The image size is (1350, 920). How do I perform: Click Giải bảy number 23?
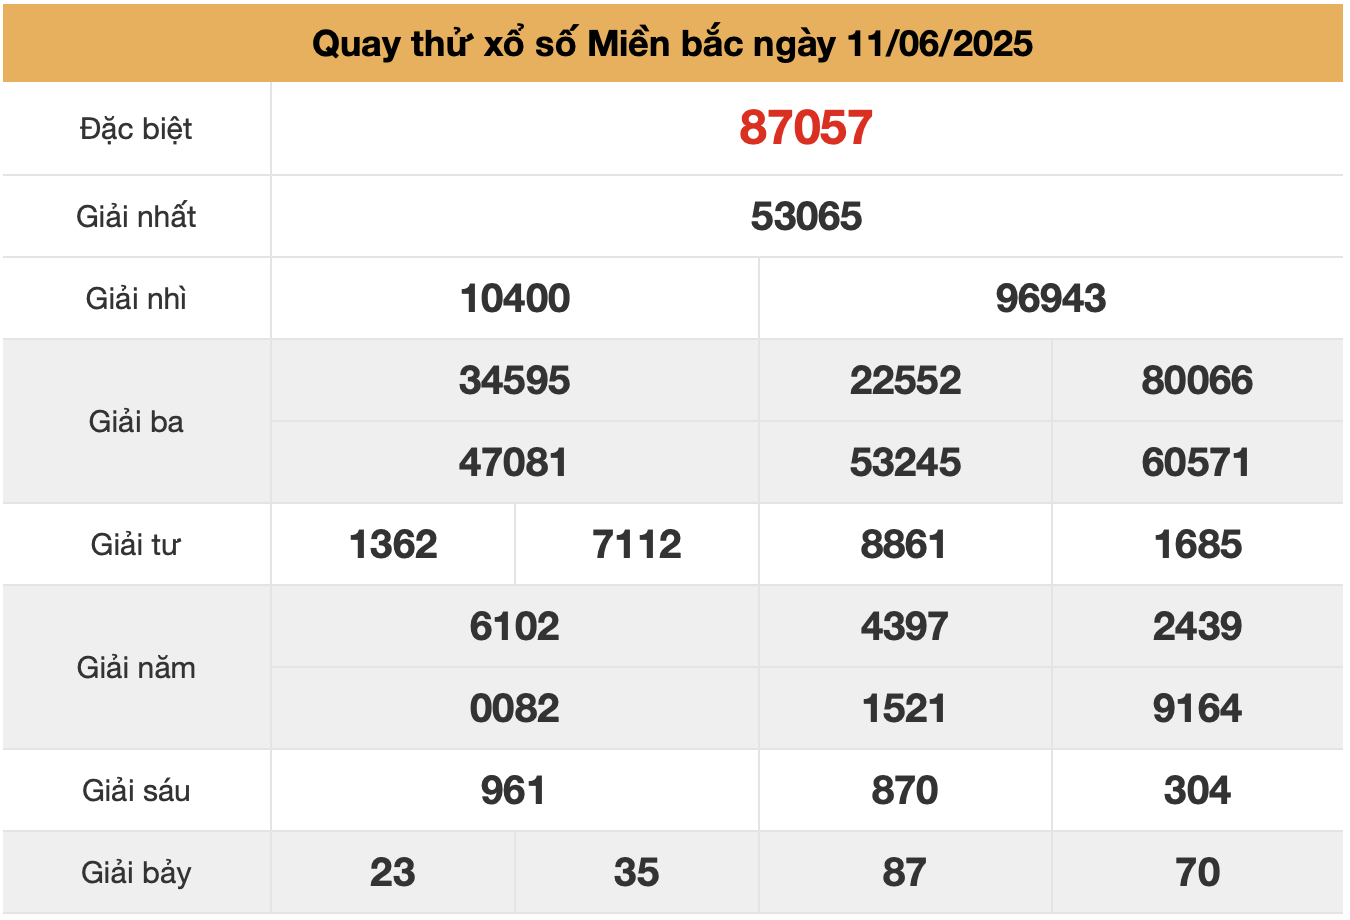[x=393, y=872]
